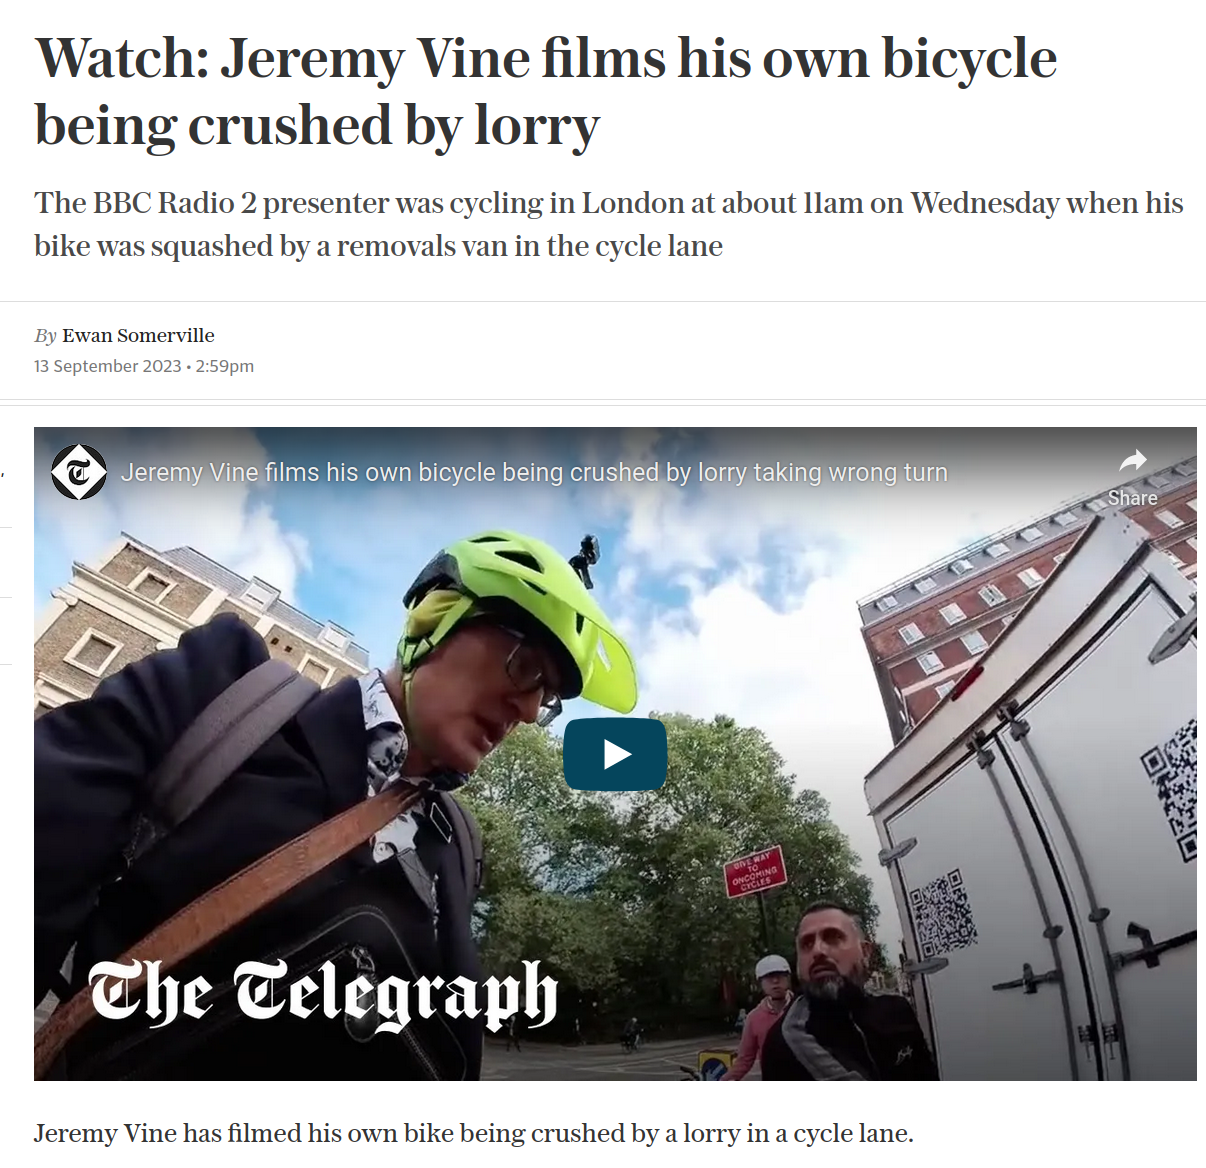Viewport: 1206px width, 1168px height.
Task: Click the paragraph beginning 'Jeremy Vine has filmed'
Action: coord(474,1133)
